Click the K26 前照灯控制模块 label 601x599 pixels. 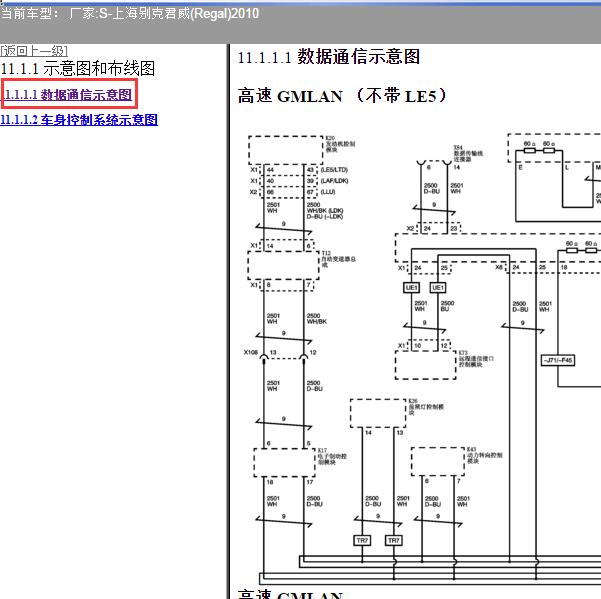pos(426,407)
